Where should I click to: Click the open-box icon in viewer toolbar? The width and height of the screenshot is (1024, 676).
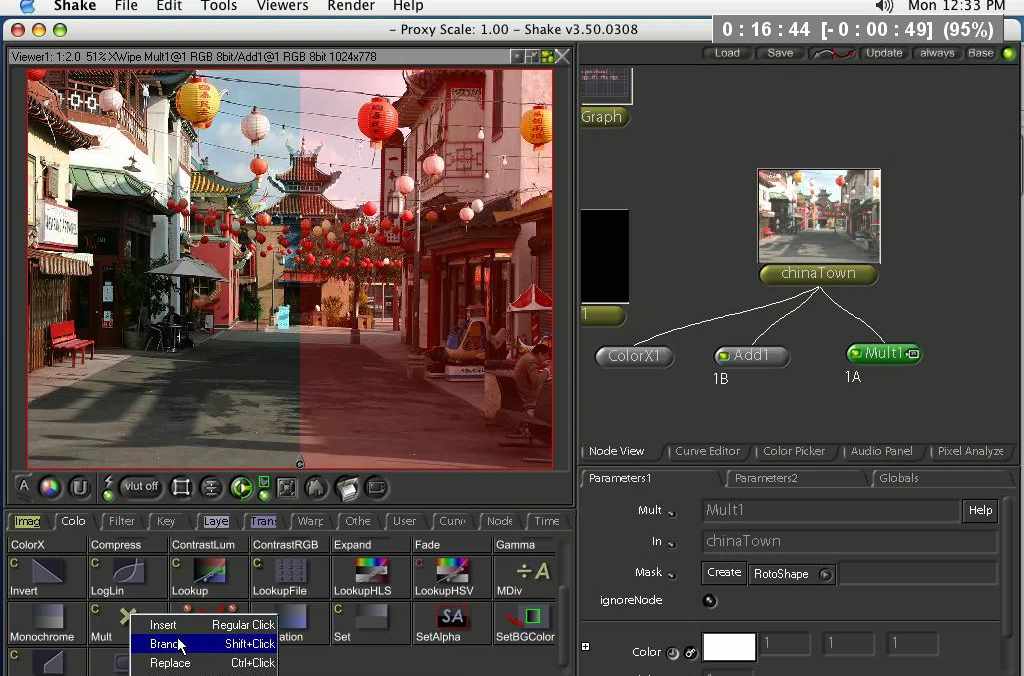pyautogui.click(x=347, y=487)
